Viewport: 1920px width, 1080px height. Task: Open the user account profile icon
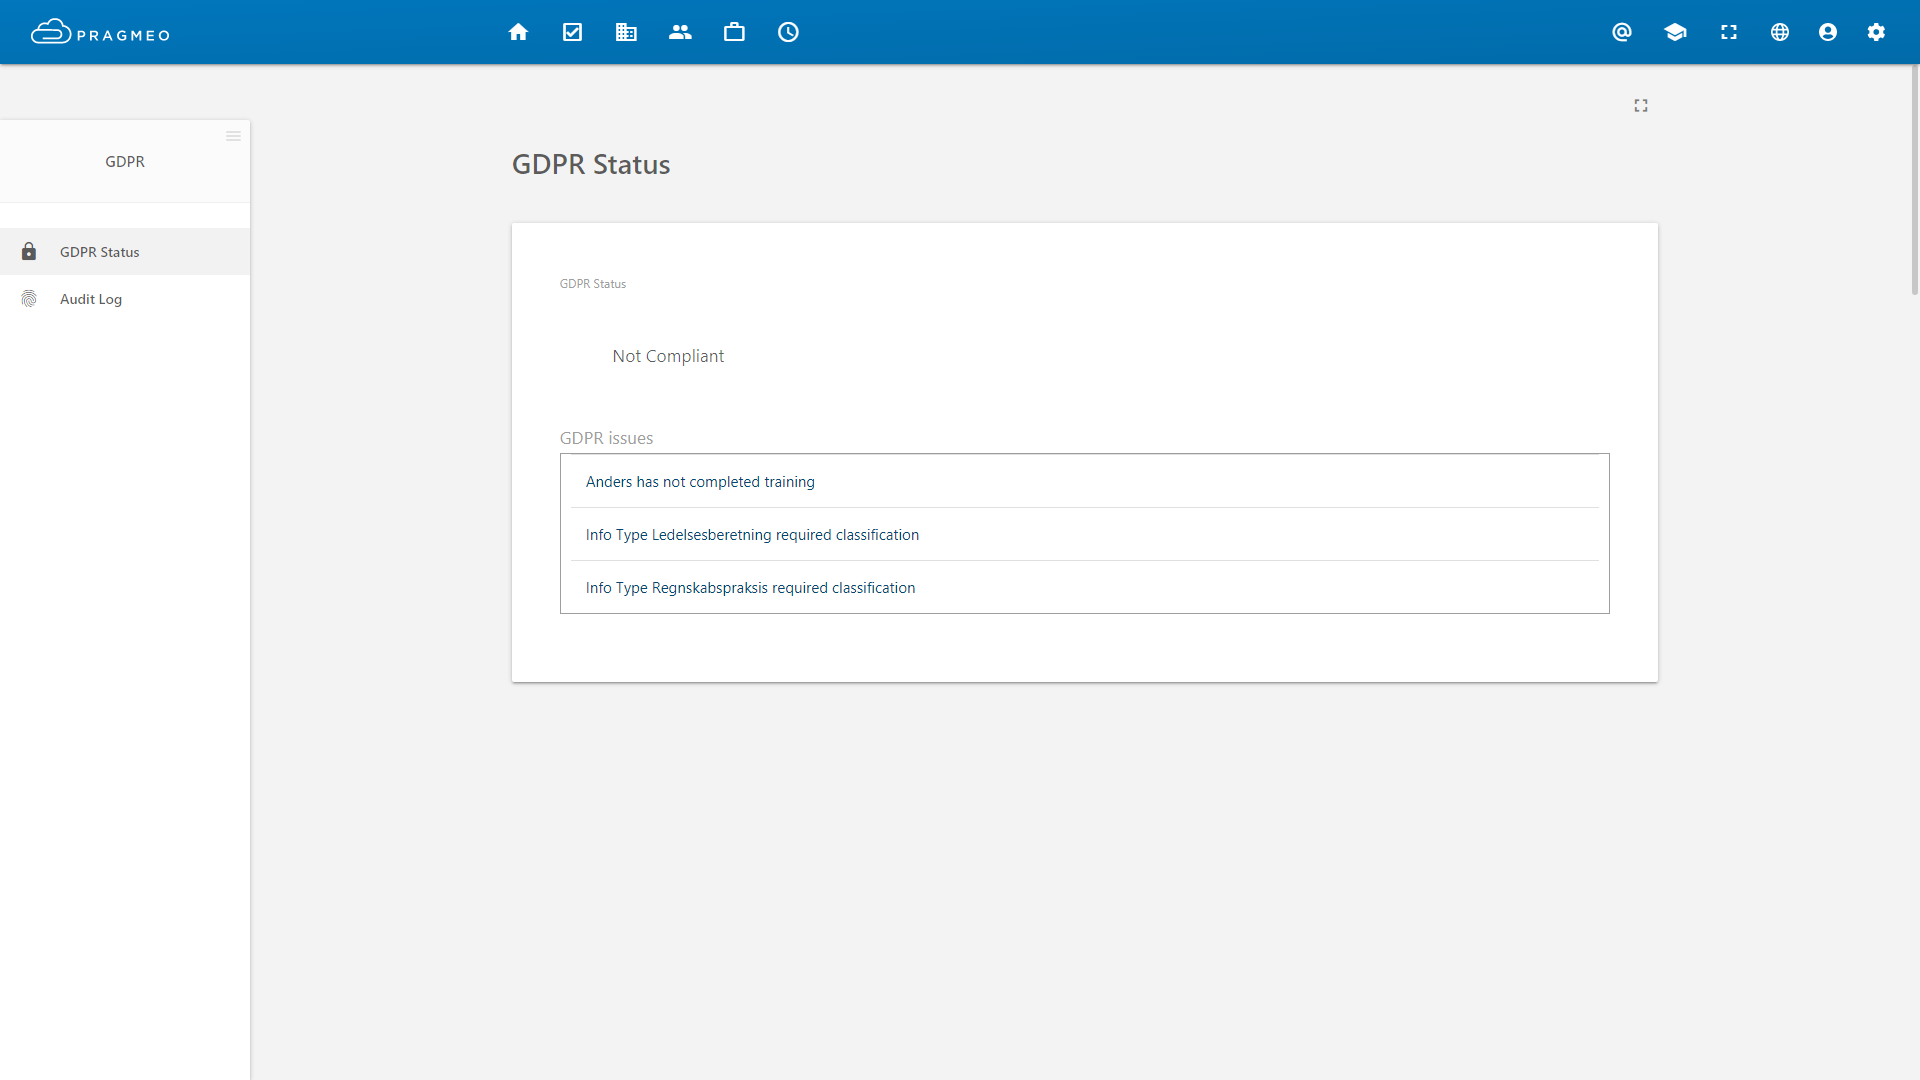1827,32
